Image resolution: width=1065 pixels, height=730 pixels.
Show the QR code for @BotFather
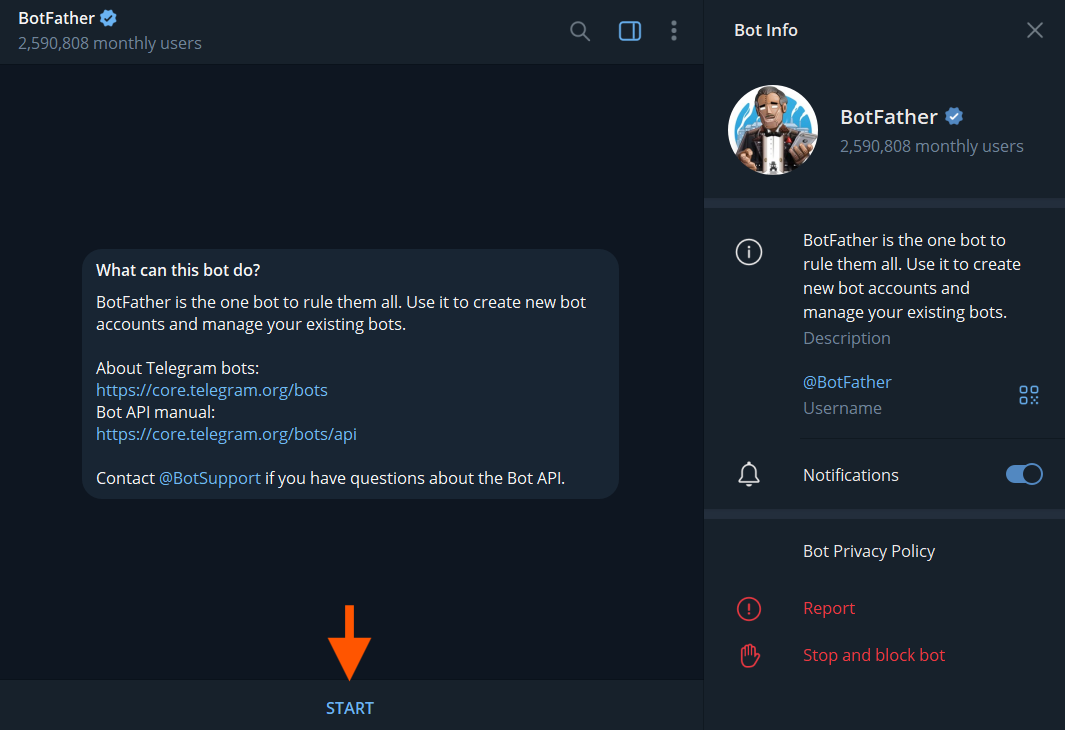tap(1029, 395)
